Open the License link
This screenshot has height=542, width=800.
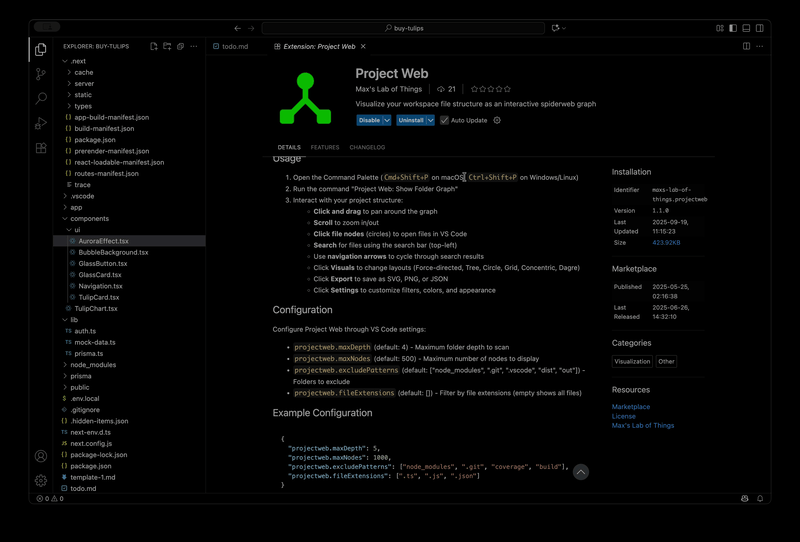pyautogui.click(x=623, y=416)
